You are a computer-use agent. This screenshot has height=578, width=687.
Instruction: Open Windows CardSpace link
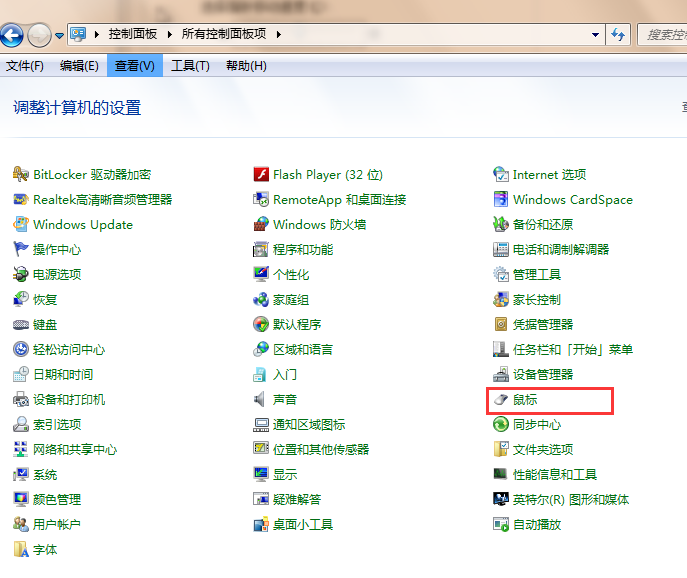tap(573, 200)
